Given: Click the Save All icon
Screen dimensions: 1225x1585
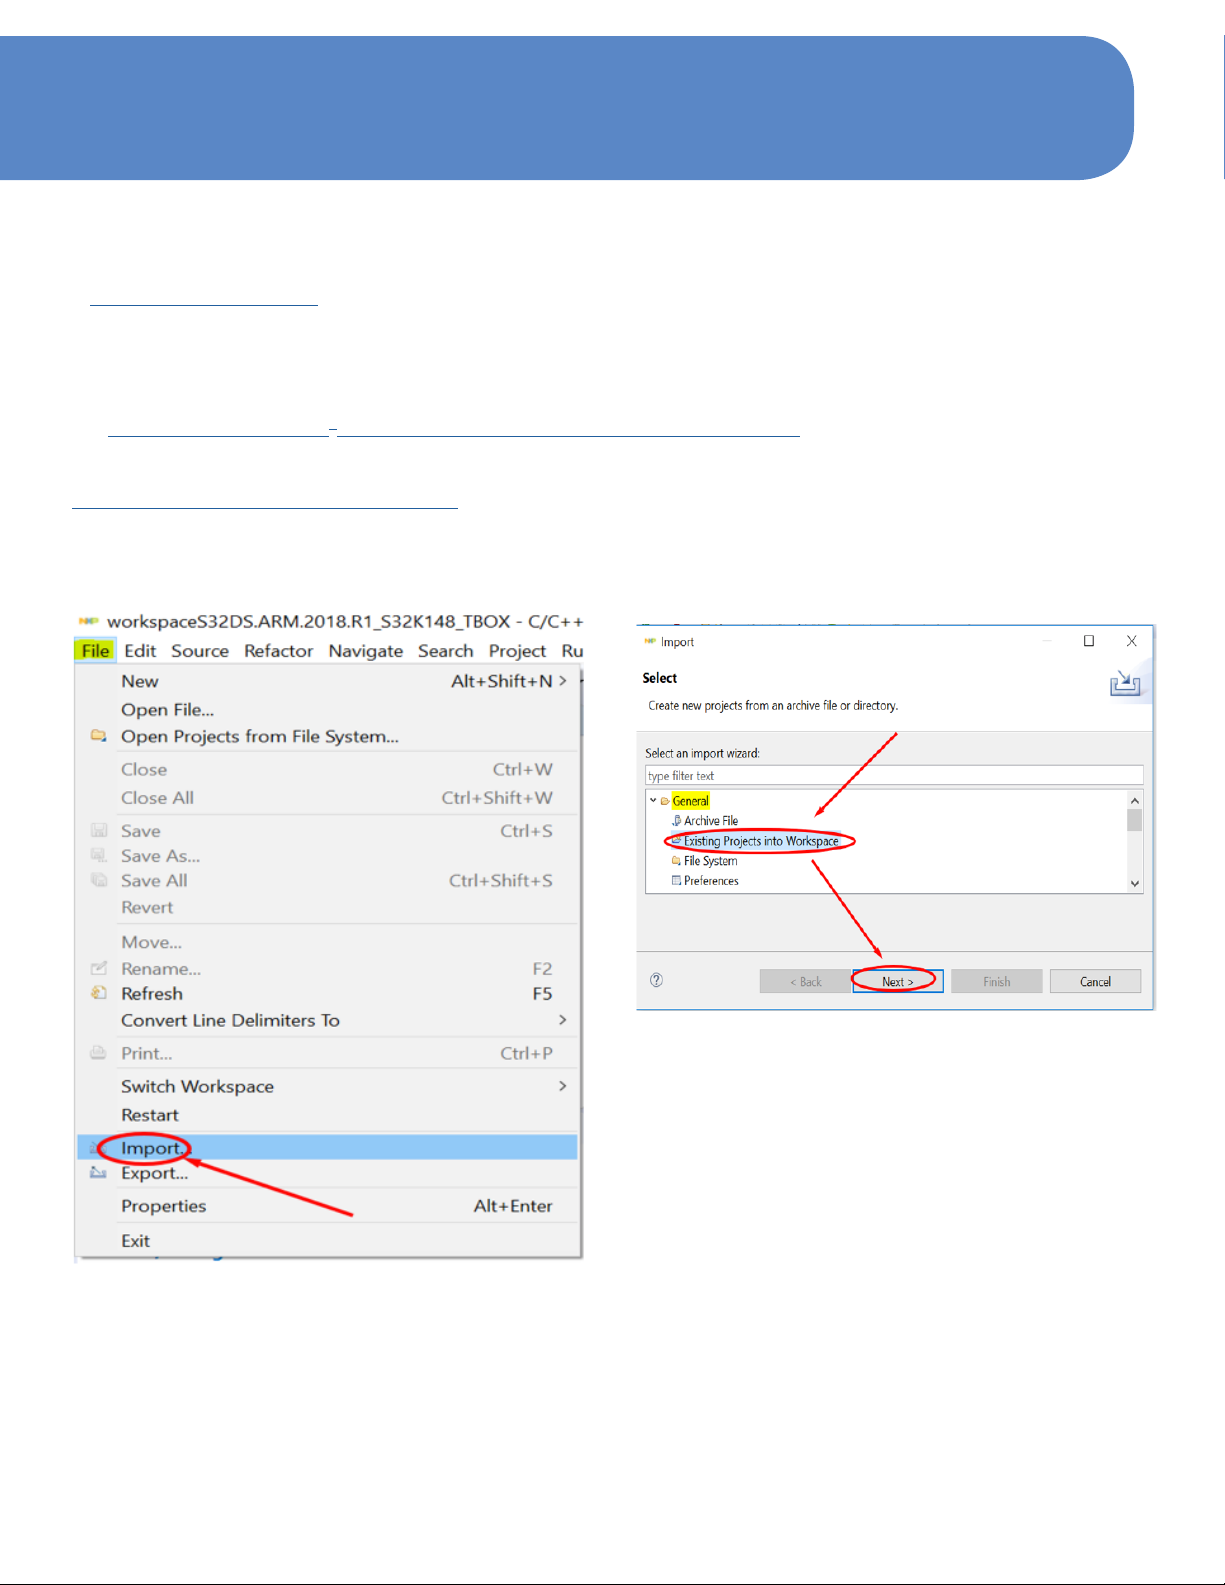Looking at the screenshot, I should pyautogui.click(x=99, y=880).
